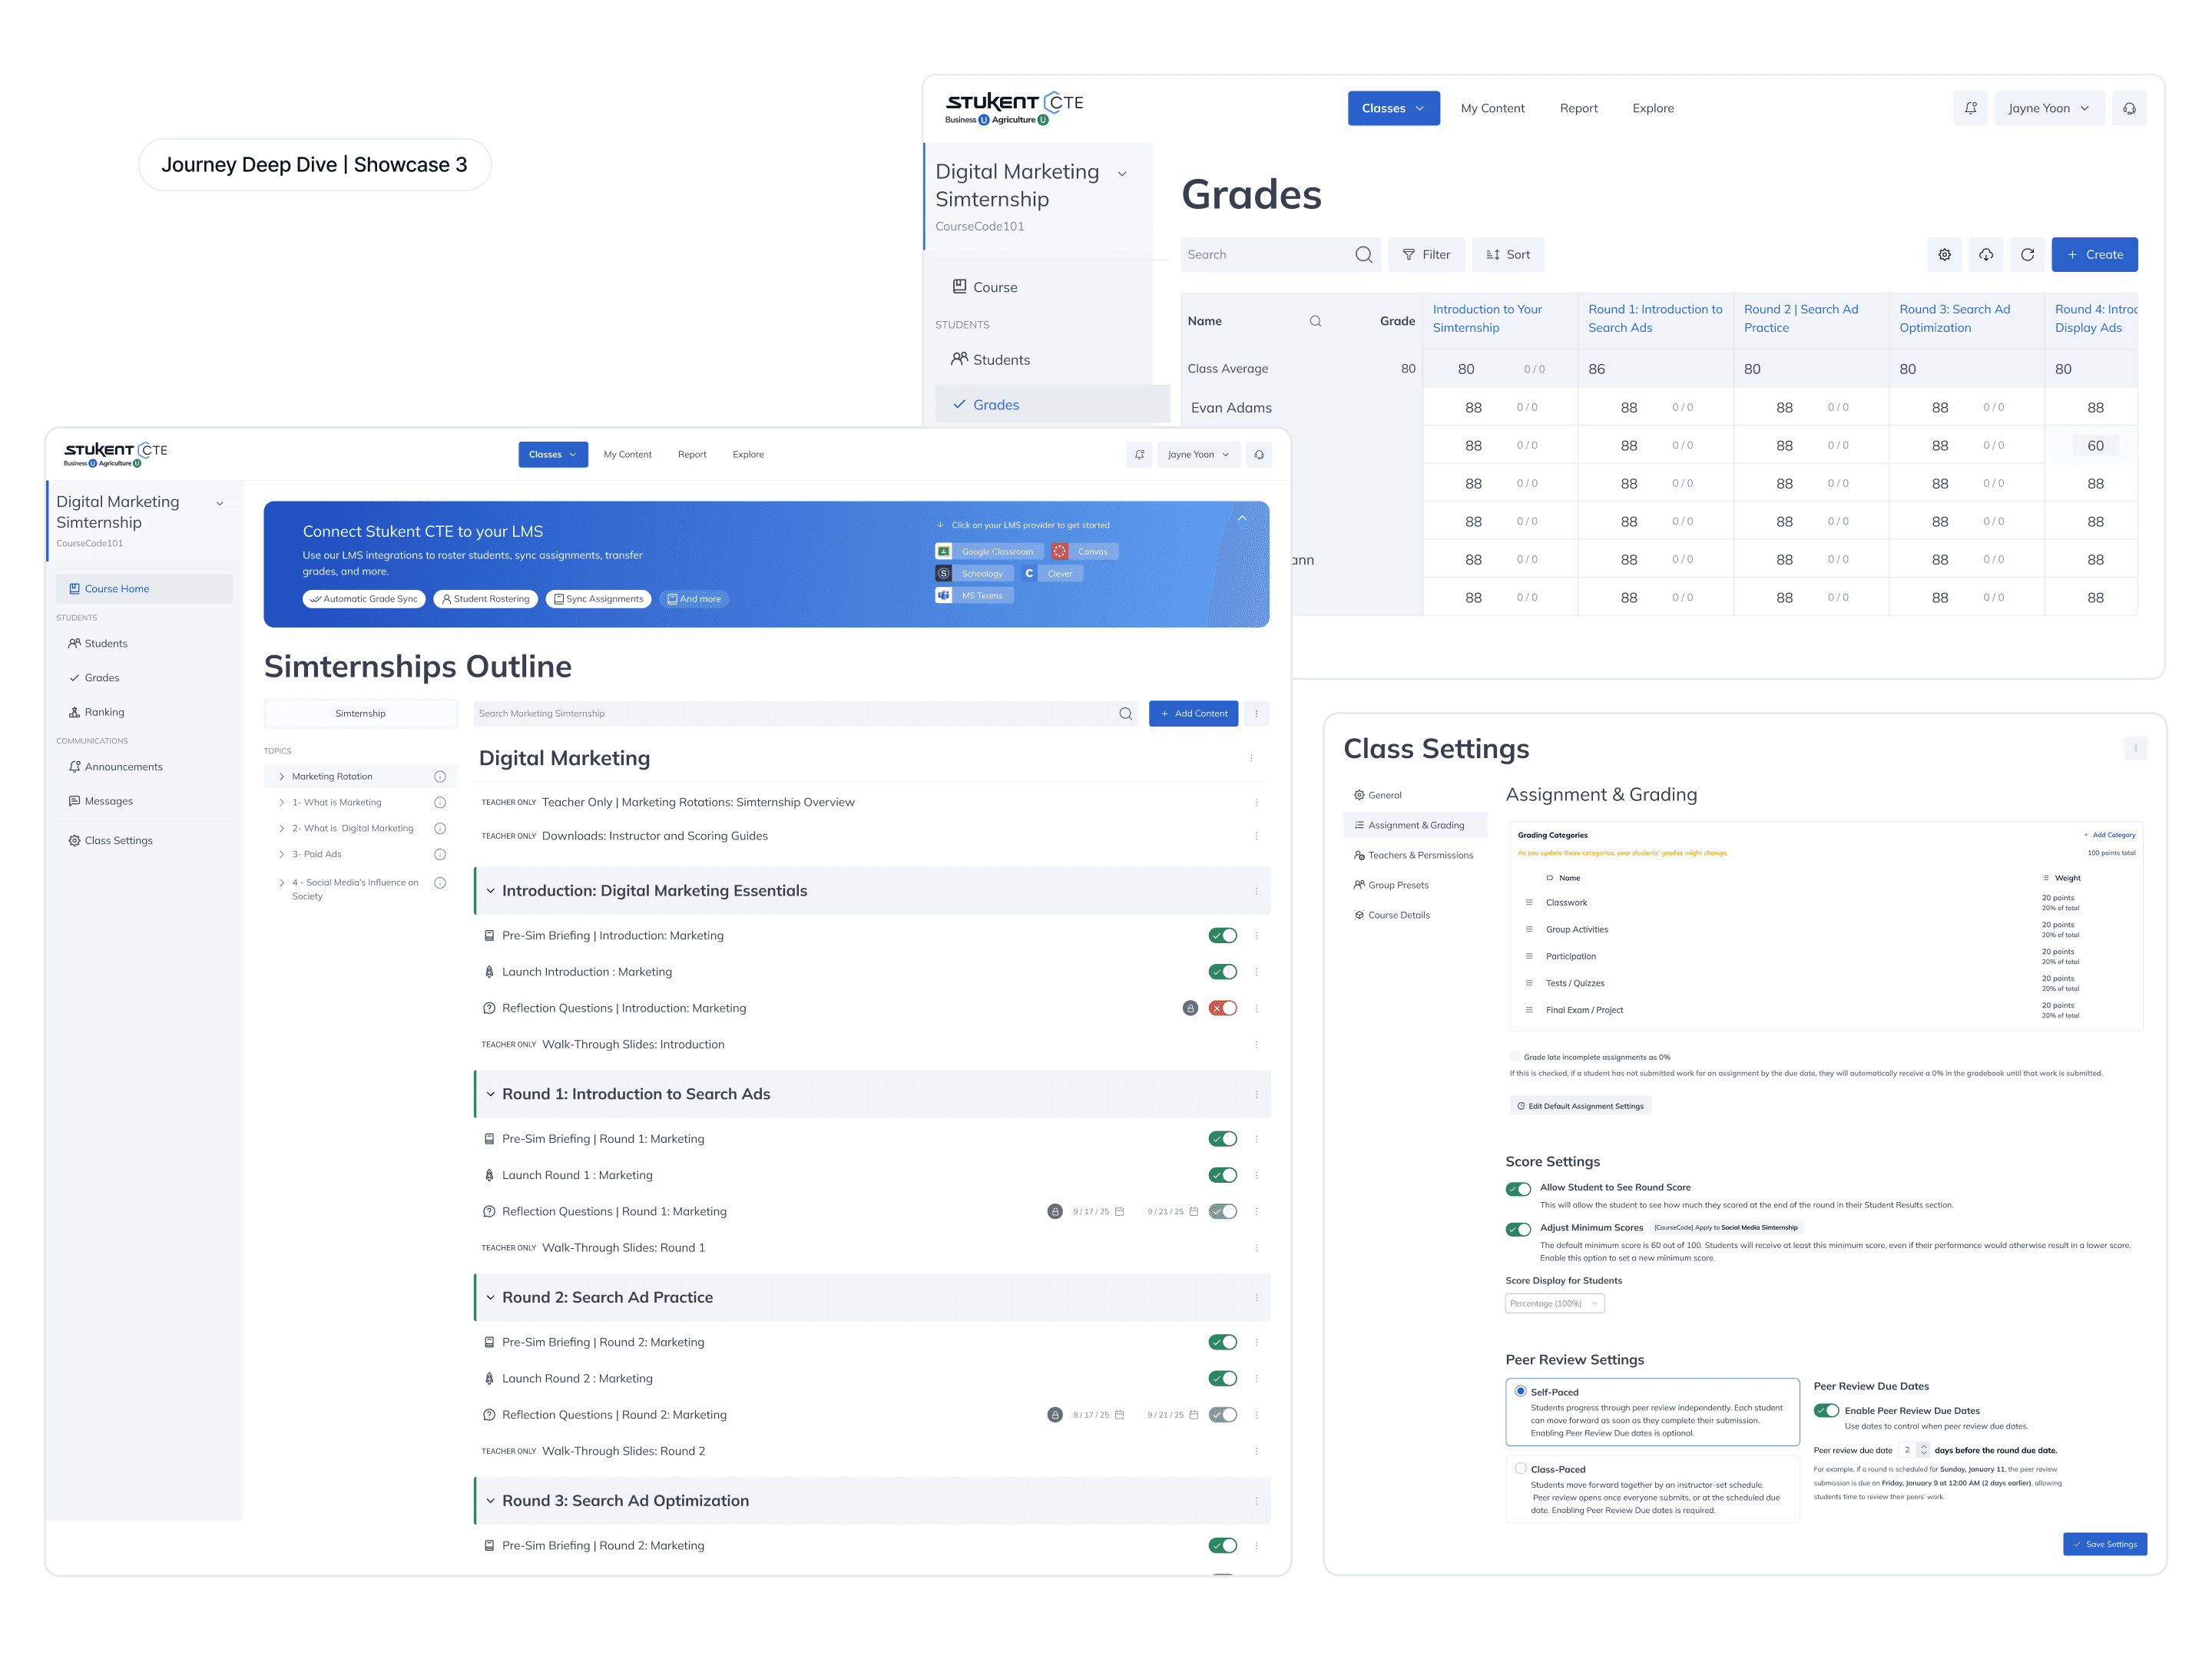Open Report menu in Grades window header
Screen dimensions: 2212x1659
pos(1578,108)
